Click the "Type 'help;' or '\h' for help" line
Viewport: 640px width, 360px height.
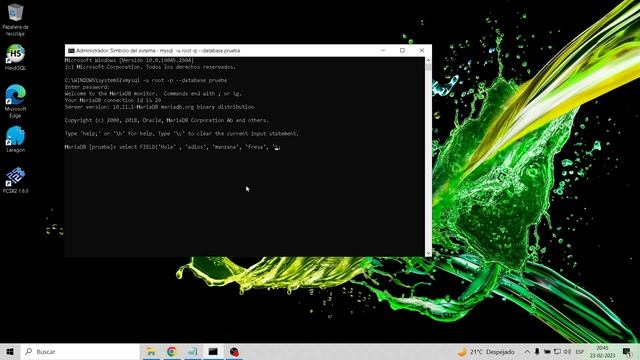[182, 133]
